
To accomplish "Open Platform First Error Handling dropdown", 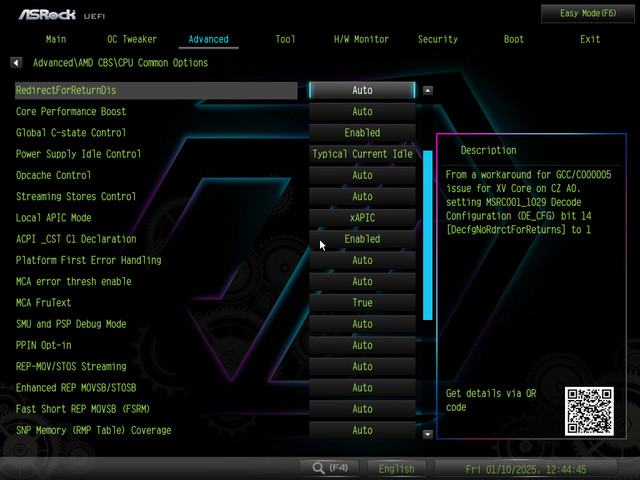I will coord(362,260).
